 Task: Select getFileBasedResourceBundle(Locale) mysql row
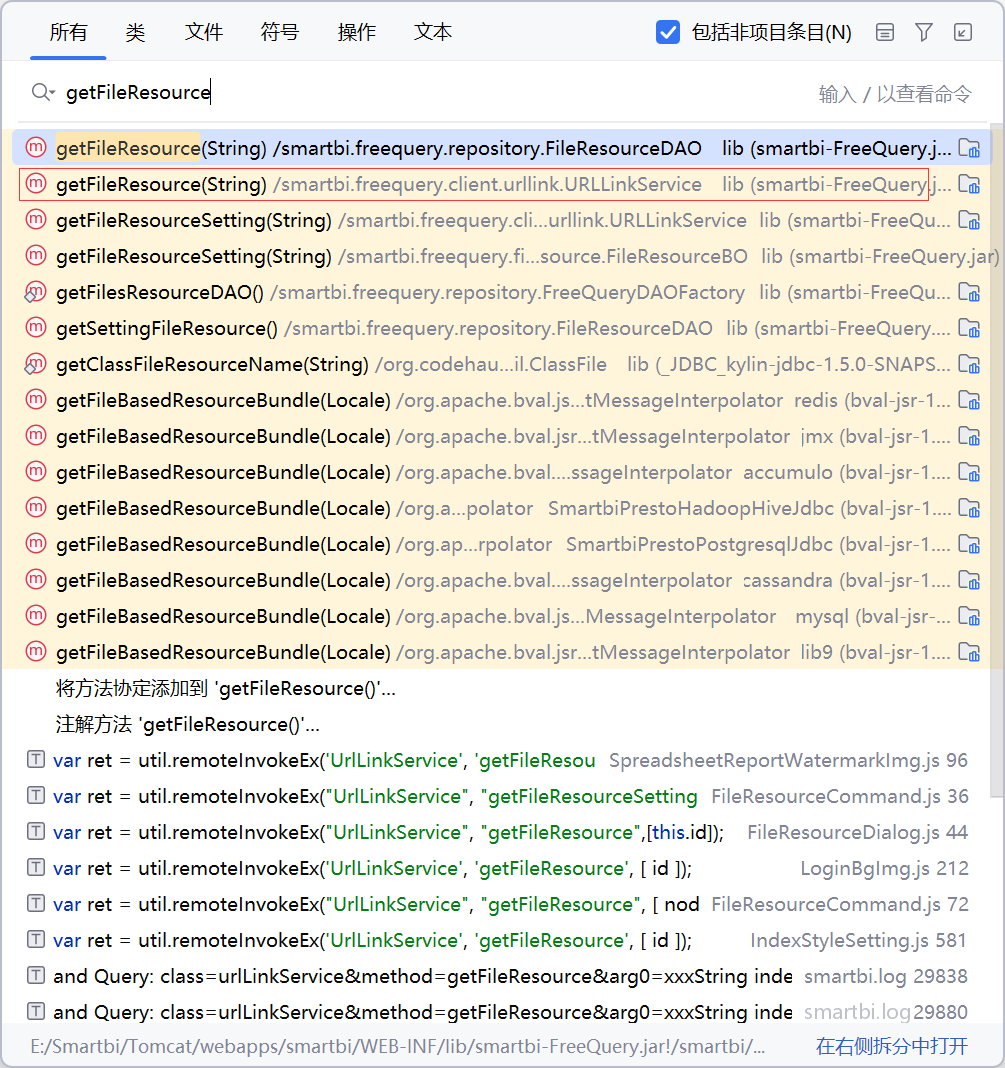(x=500, y=616)
